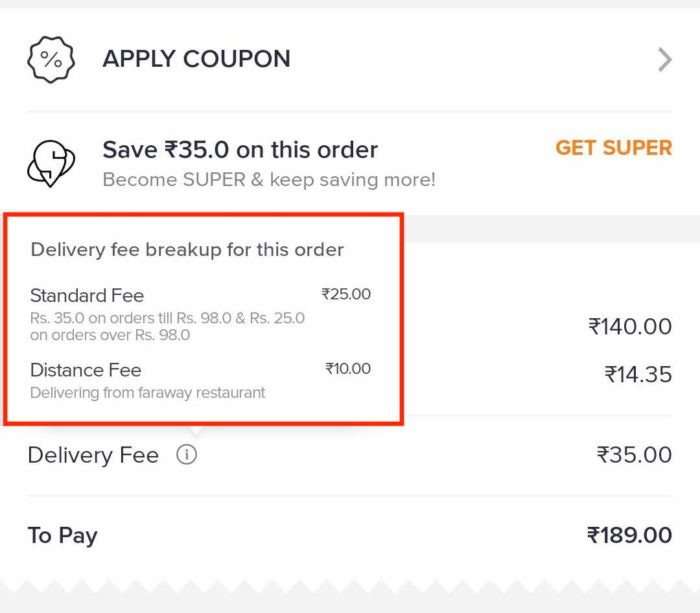Click the Delivery fee breakup tooltip title
700x613 pixels.
187,250
